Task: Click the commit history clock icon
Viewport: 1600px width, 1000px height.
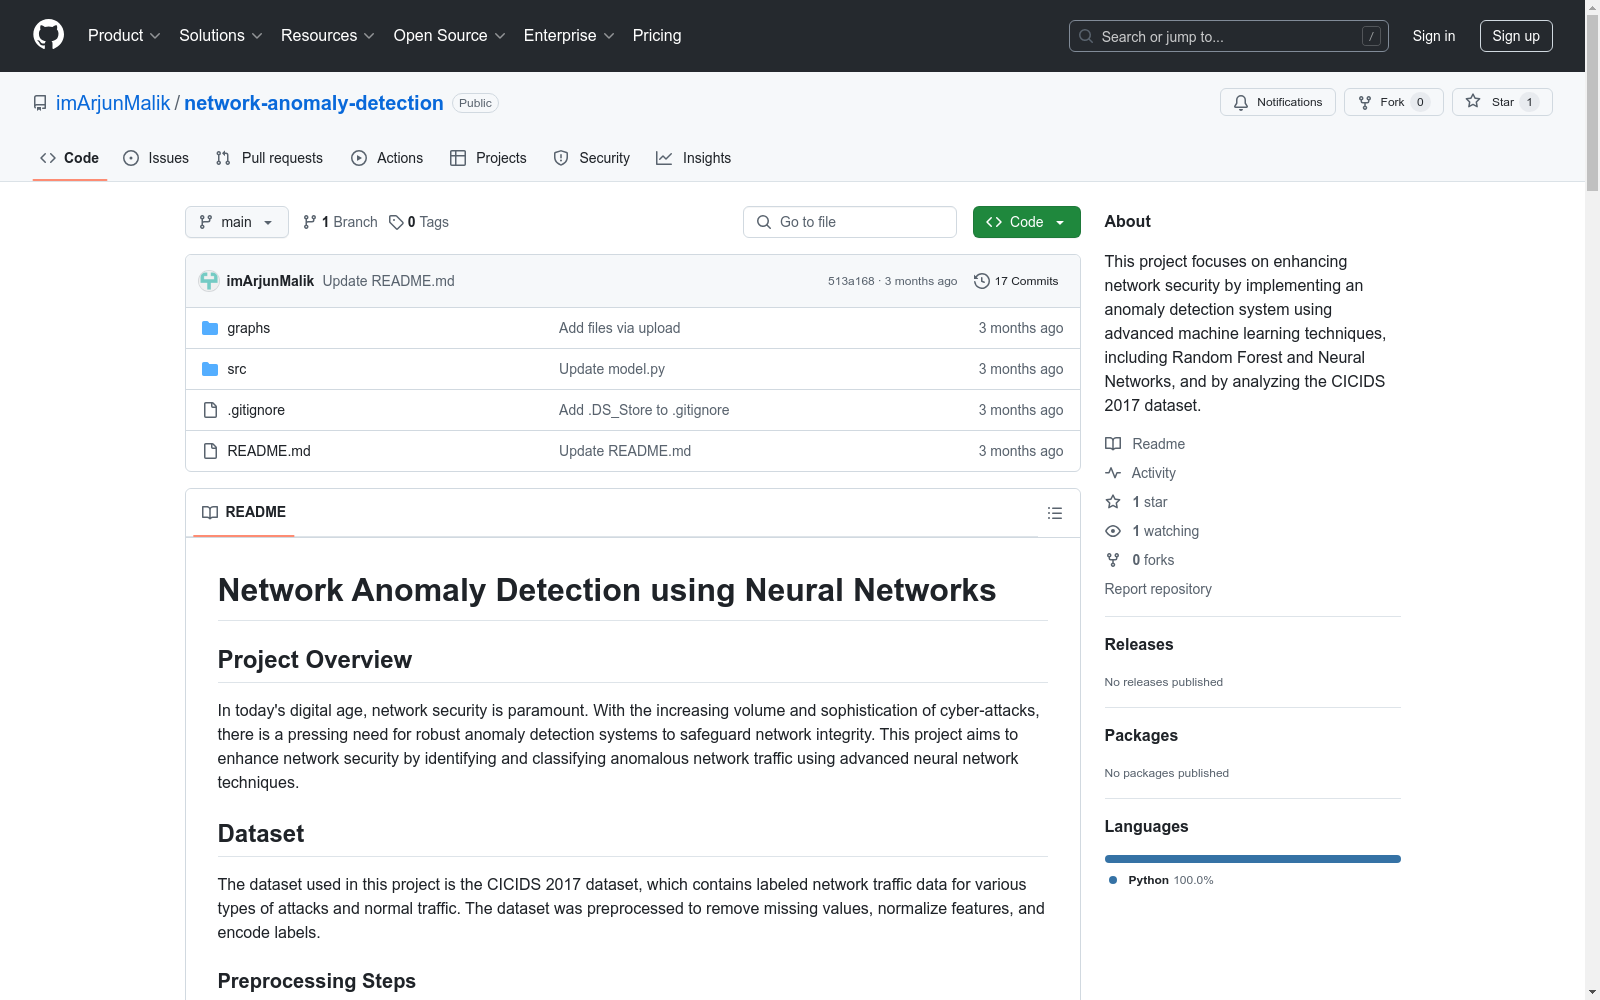Action: click(981, 281)
